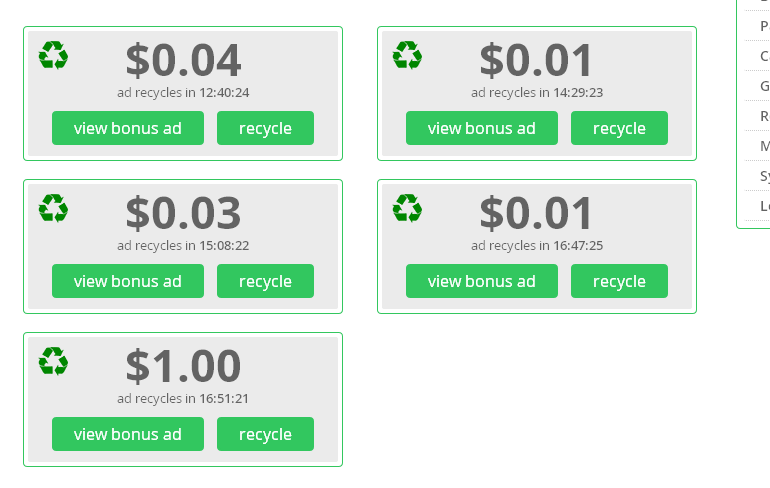
Task: View bonus ad on the 14:29:23 card
Action: pos(482,128)
